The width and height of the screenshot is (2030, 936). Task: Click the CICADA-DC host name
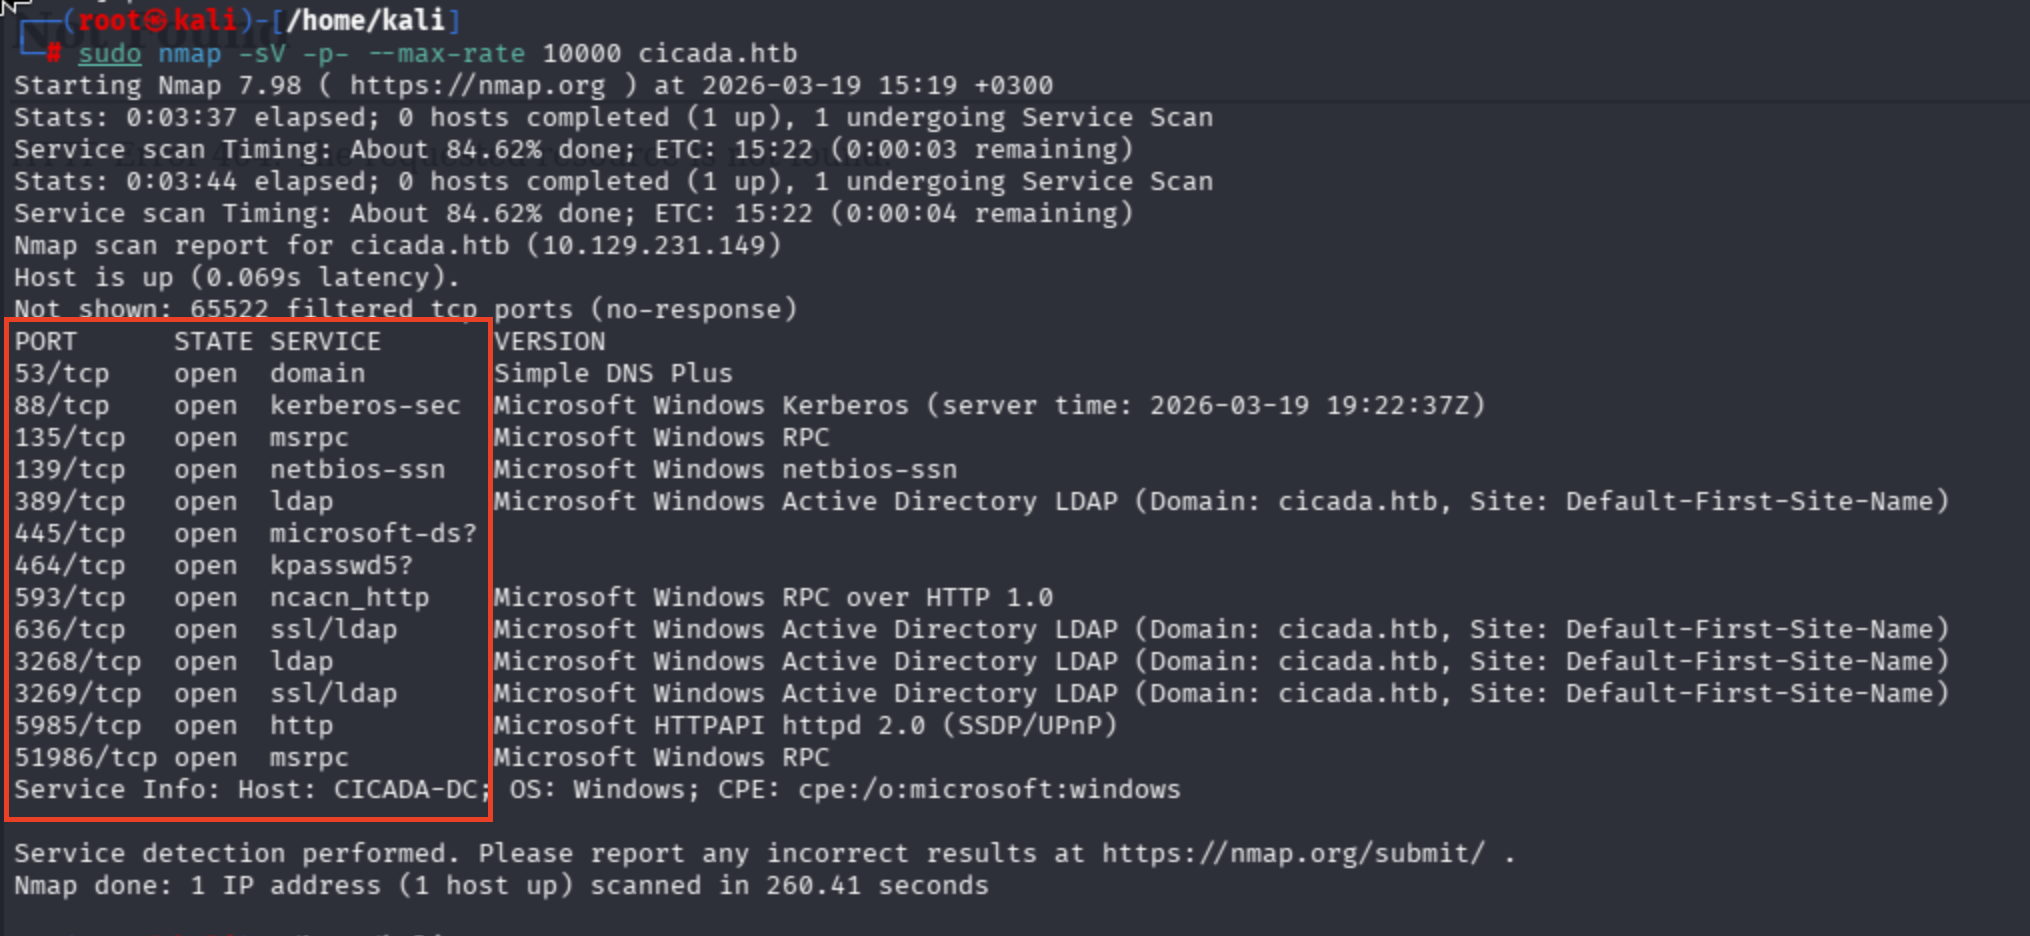pos(406,789)
